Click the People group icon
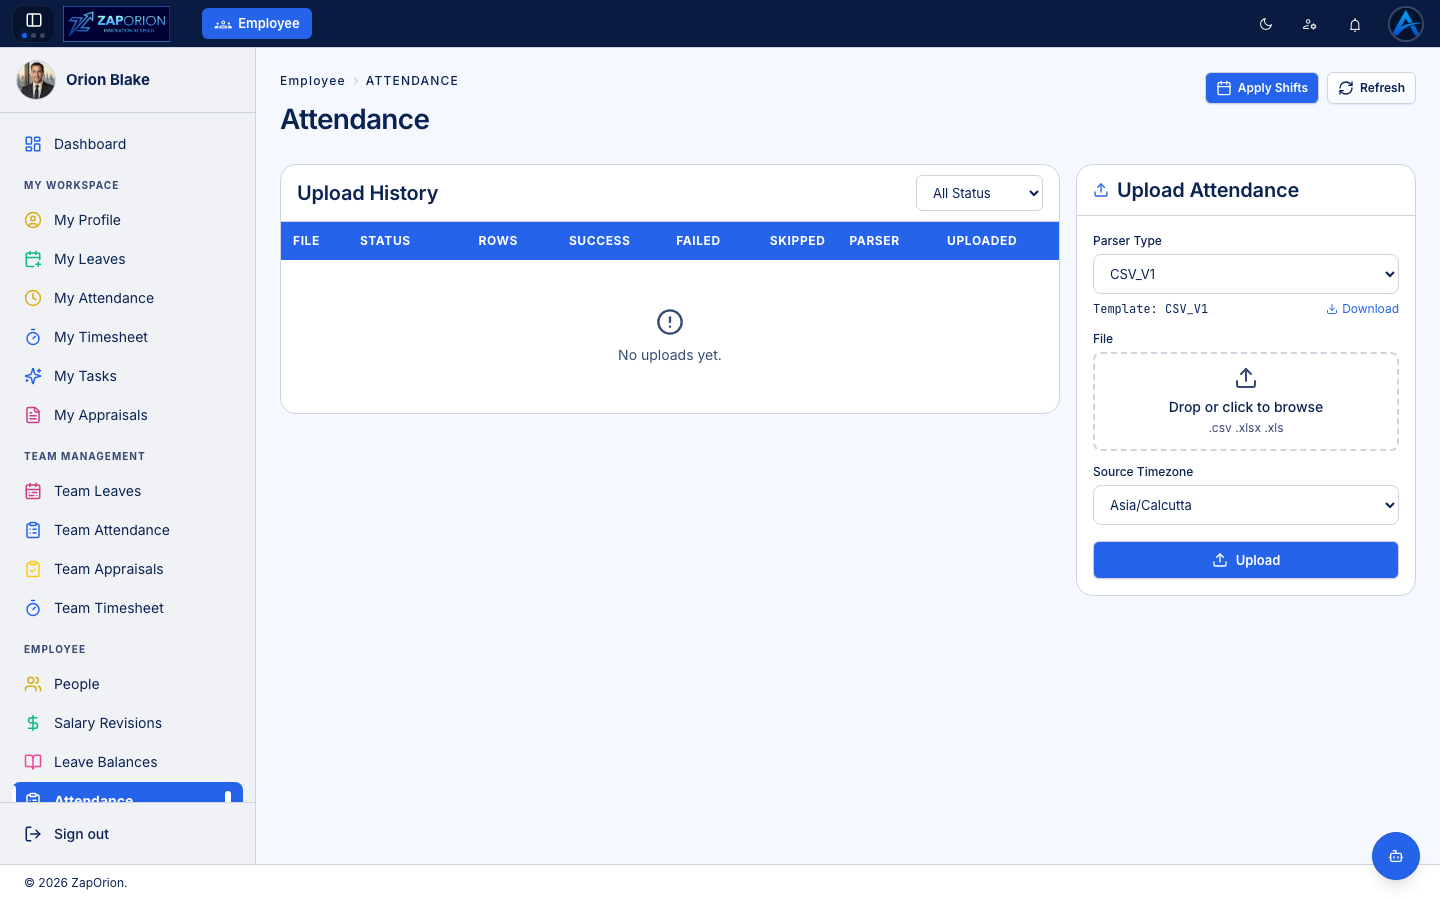The height and width of the screenshot is (900, 1440). (x=33, y=684)
